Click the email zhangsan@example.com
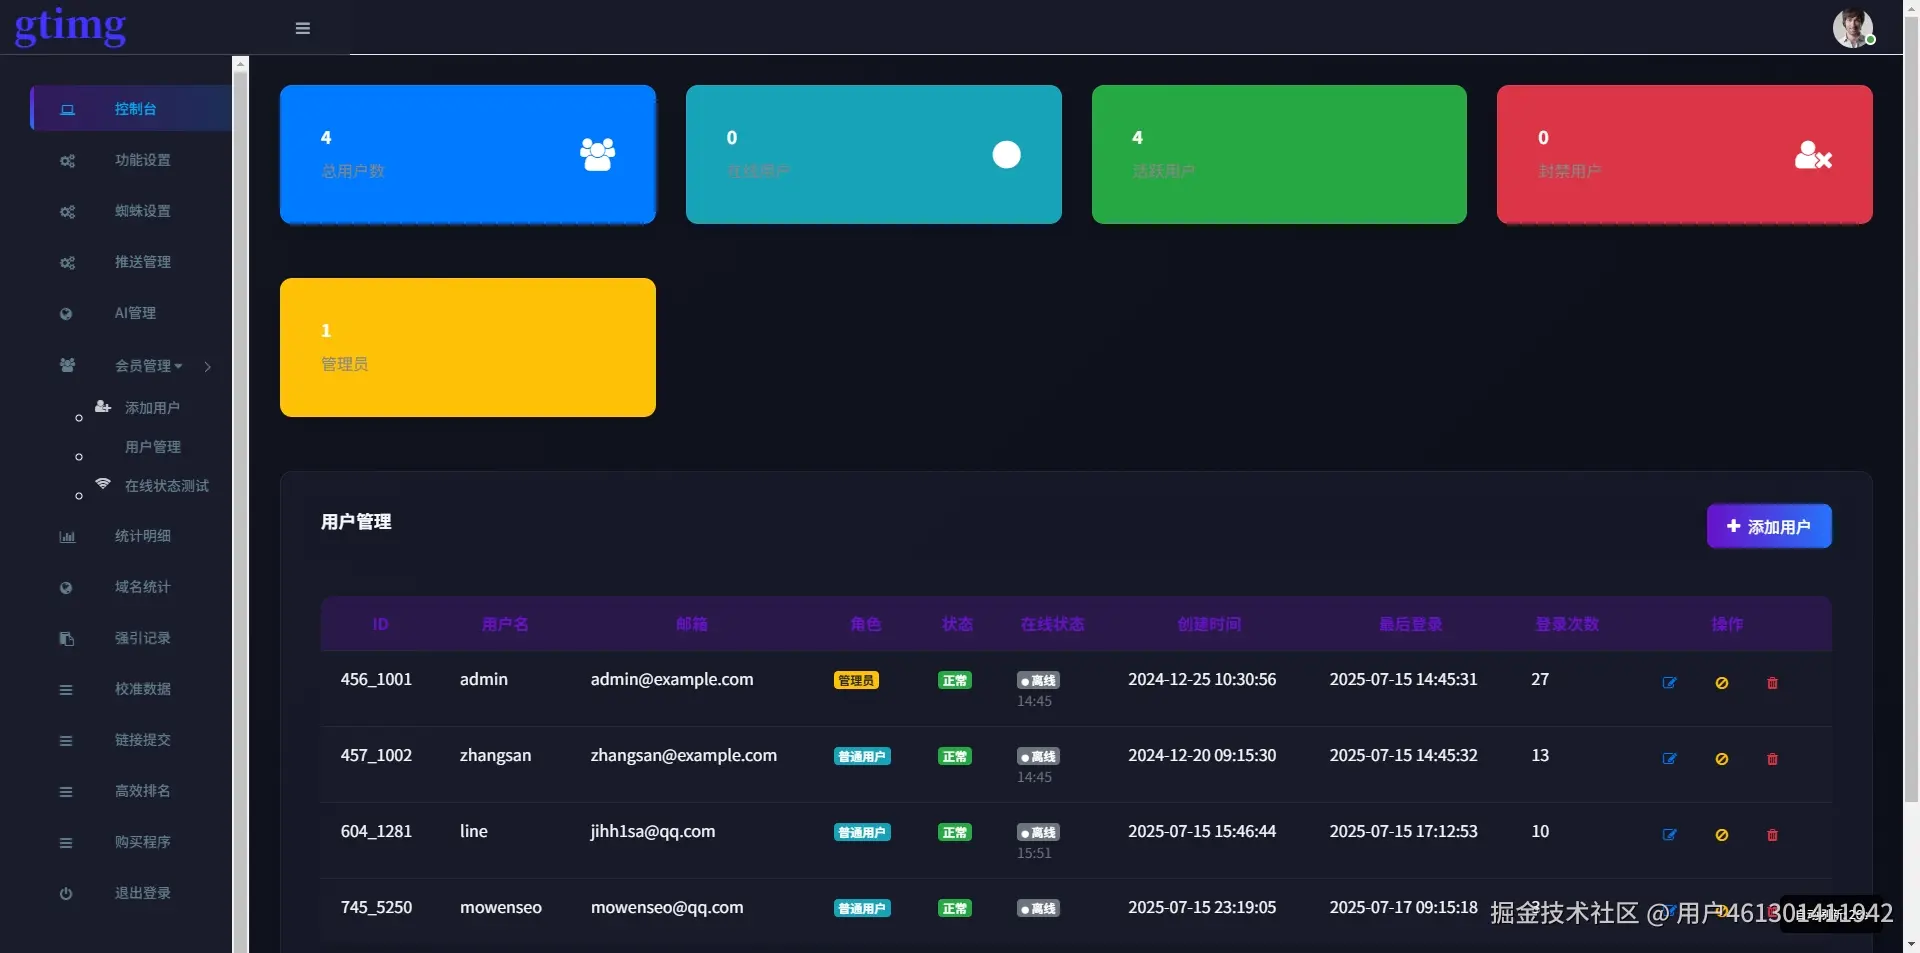The height and width of the screenshot is (953, 1920). (684, 755)
